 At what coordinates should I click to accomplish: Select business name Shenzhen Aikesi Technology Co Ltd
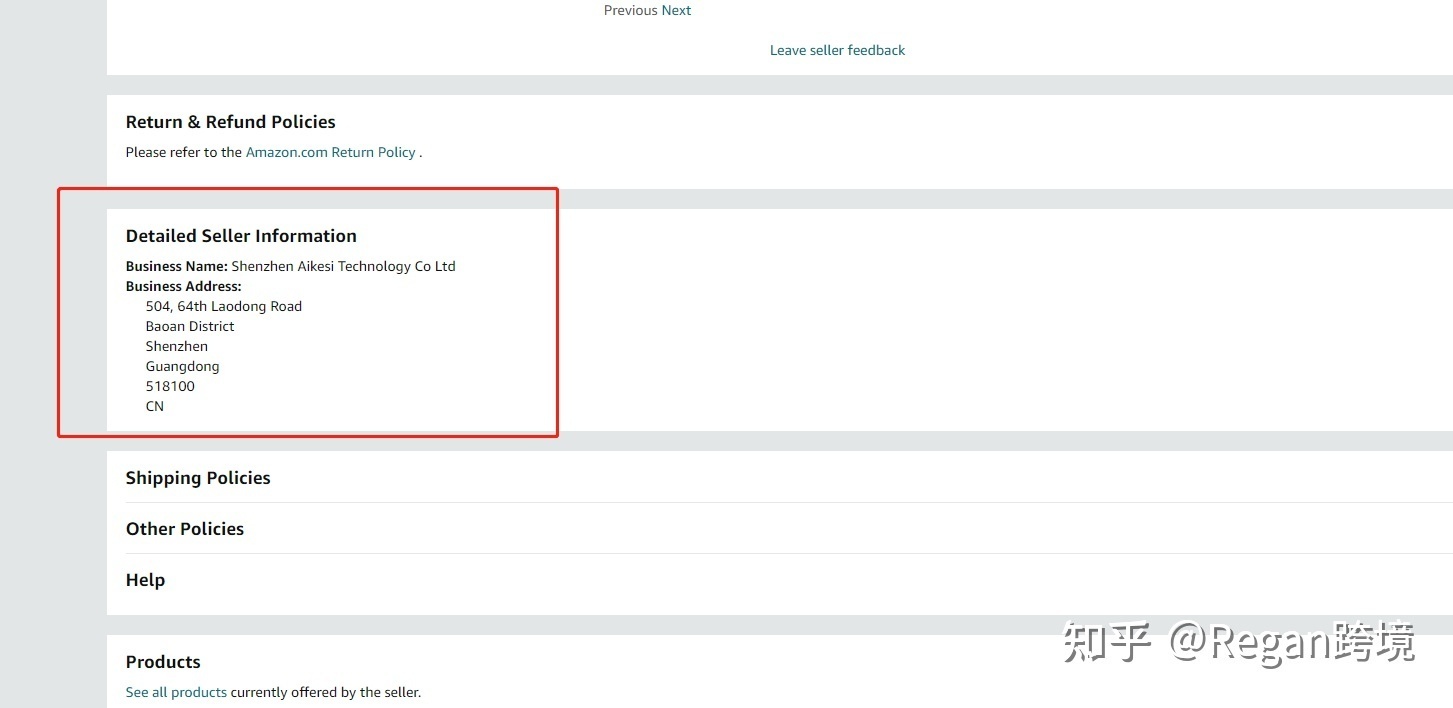[x=343, y=266]
